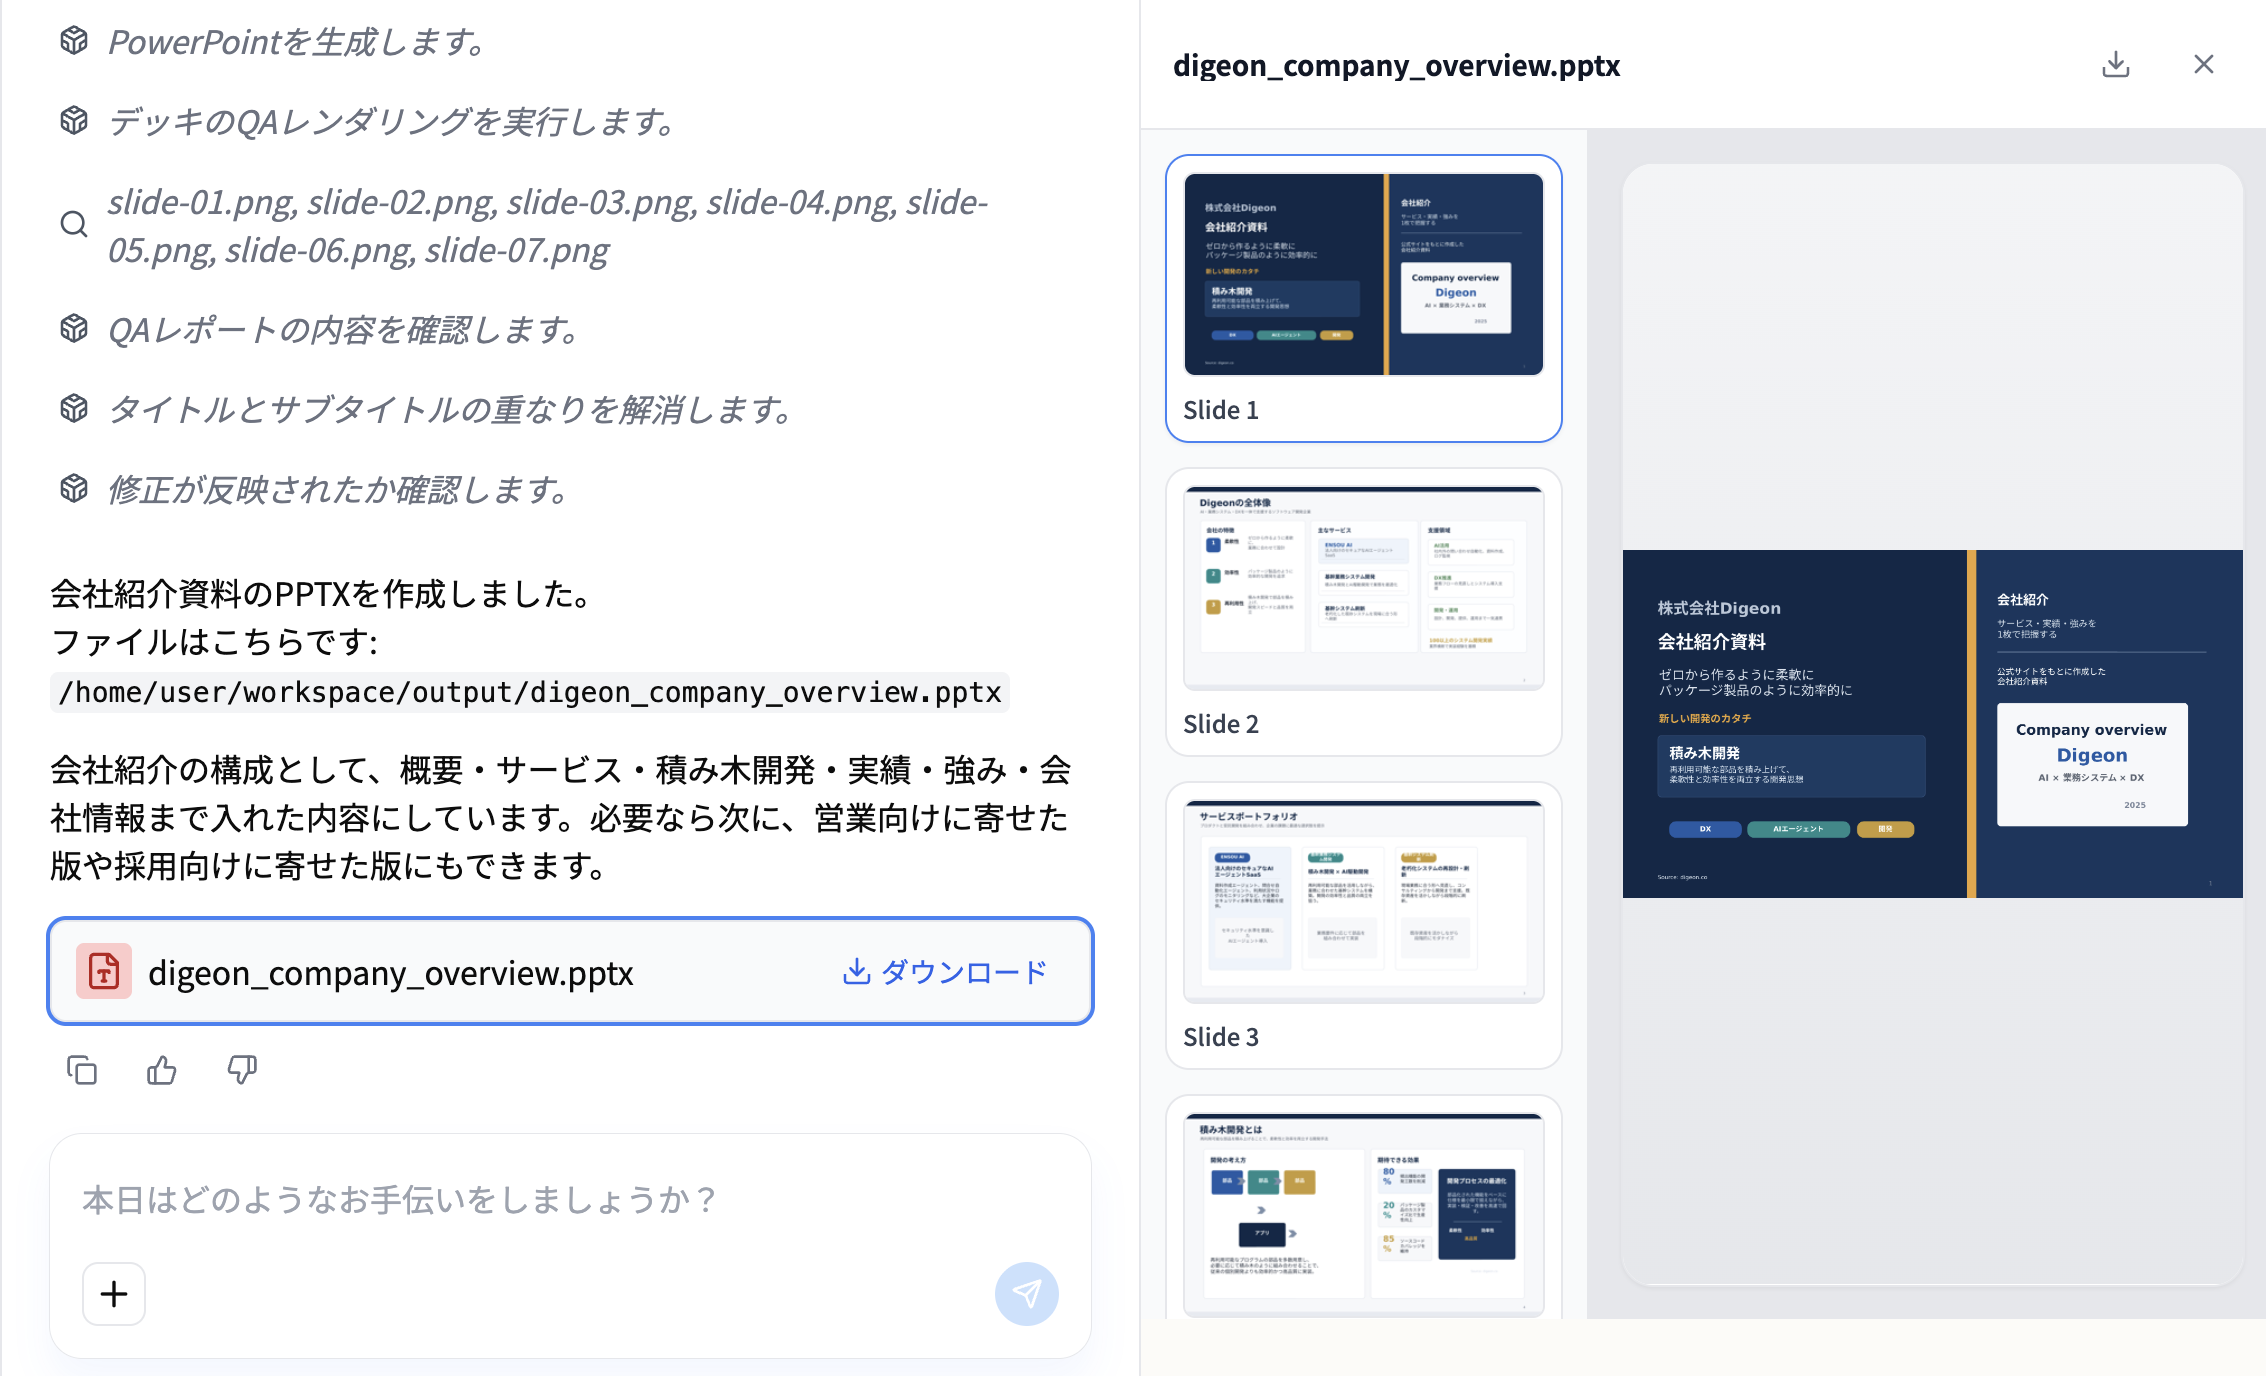Click the 修正が反映されたか確認します step text
This screenshot has width=2266, height=1376.
point(340,490)
